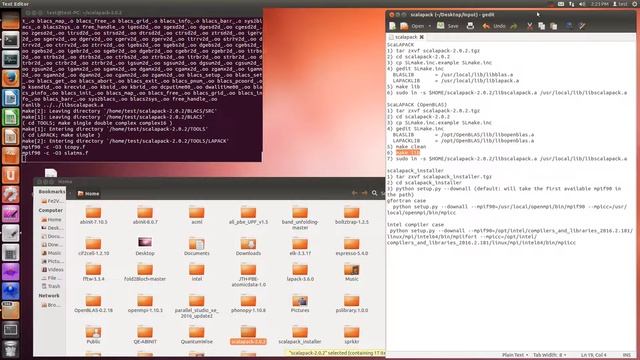
Task: Create a new document in gedit
Action: click(x=392, y=26)
